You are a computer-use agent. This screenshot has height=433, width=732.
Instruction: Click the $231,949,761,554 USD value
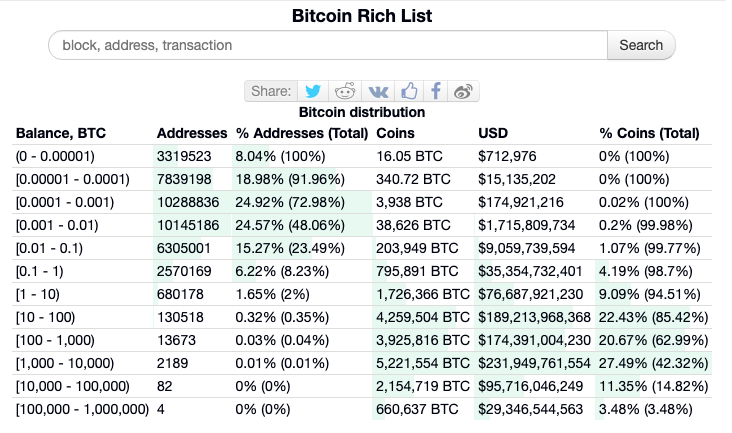pyautogui.click(x=534, y=363)
